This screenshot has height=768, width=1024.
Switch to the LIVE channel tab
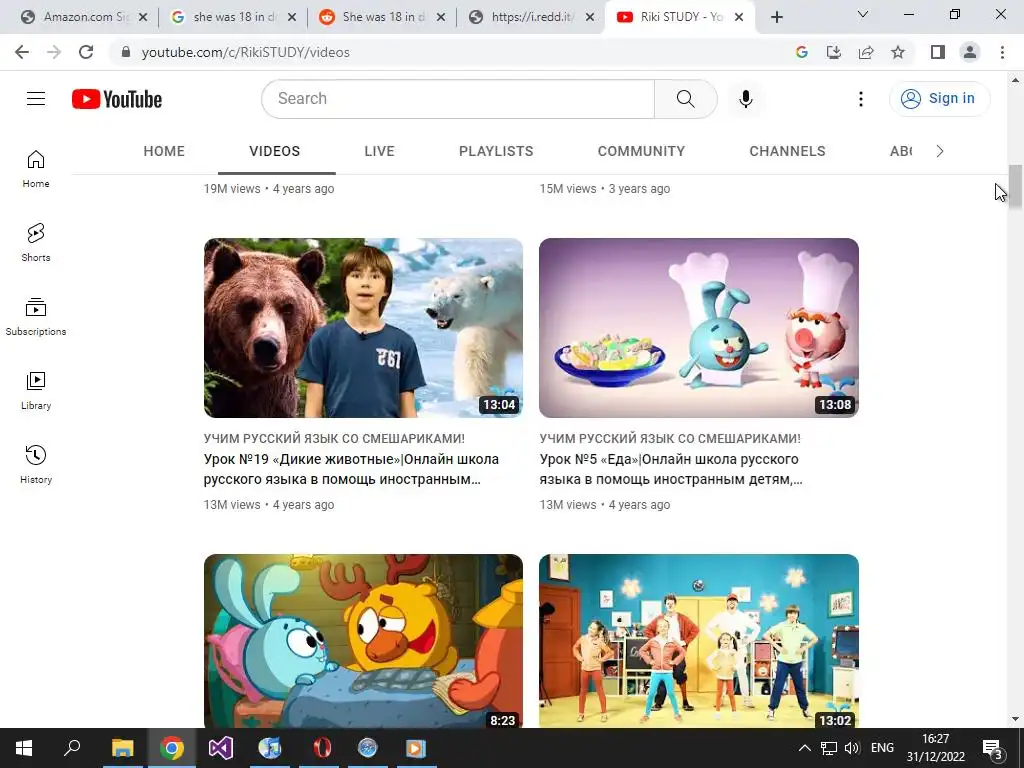click(379, 152)
